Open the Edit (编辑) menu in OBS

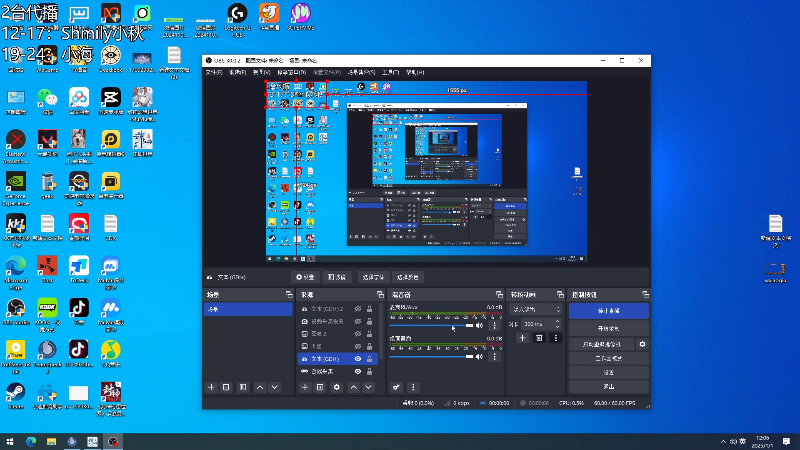[x=237, y=72]
